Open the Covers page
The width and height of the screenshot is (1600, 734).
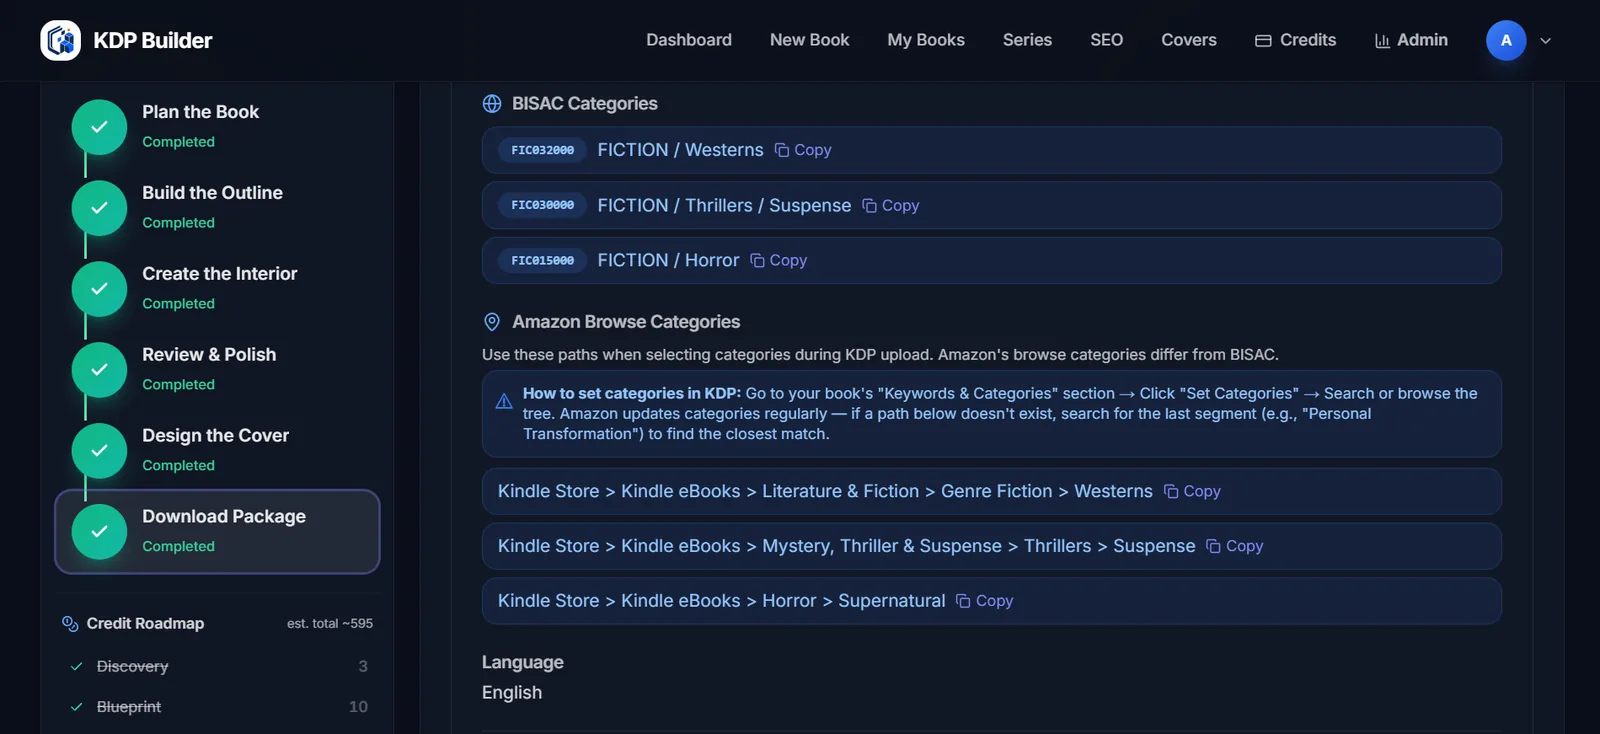1189,40
